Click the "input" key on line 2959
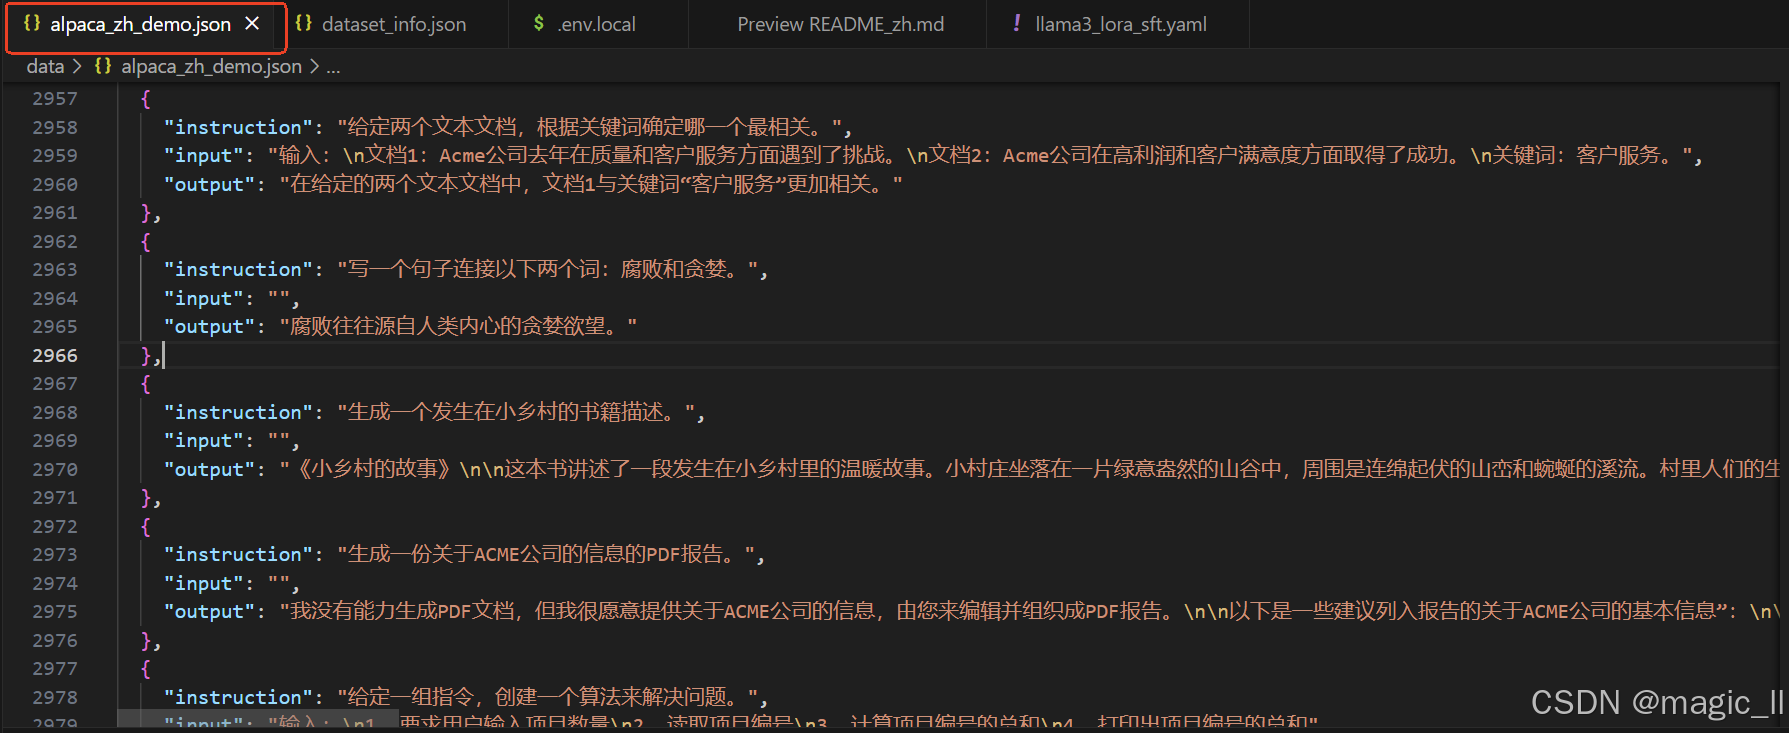Image resolution: width=1789 pixels, height=733 pixels. click(203, 155)
